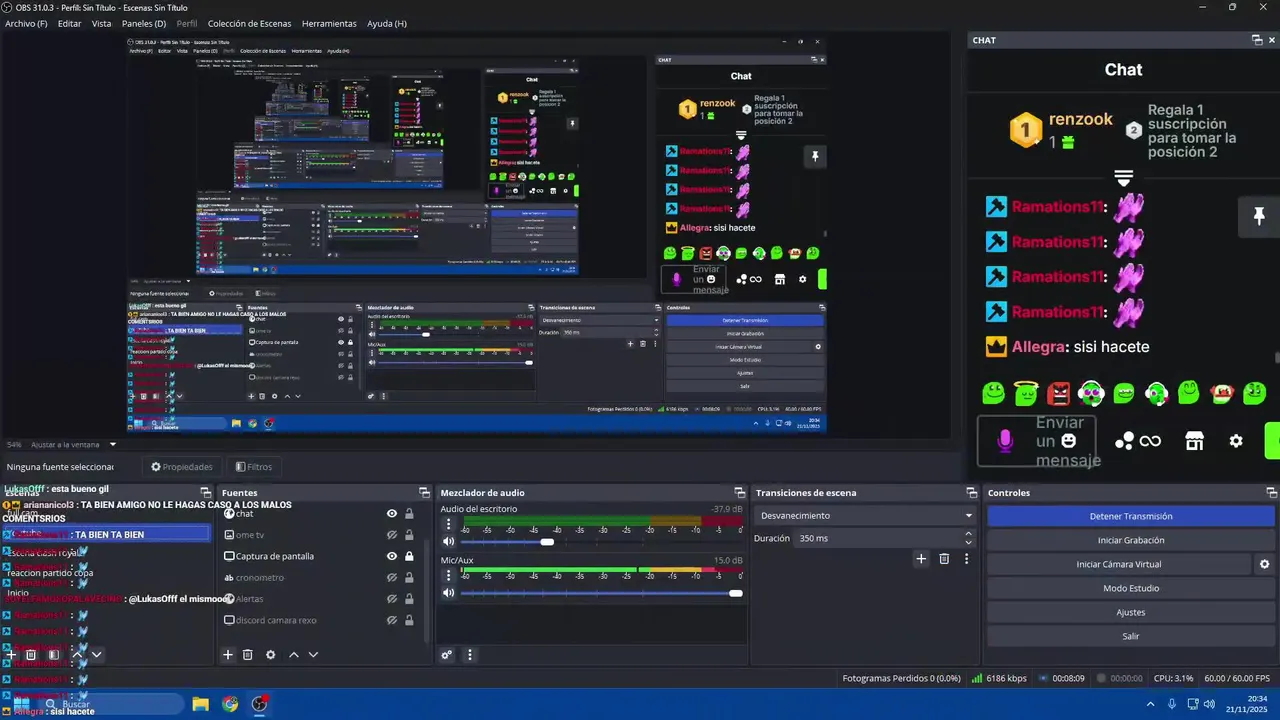Add a new scene transition
Viewport: 1280px width, 720px height.
[921, 559]
